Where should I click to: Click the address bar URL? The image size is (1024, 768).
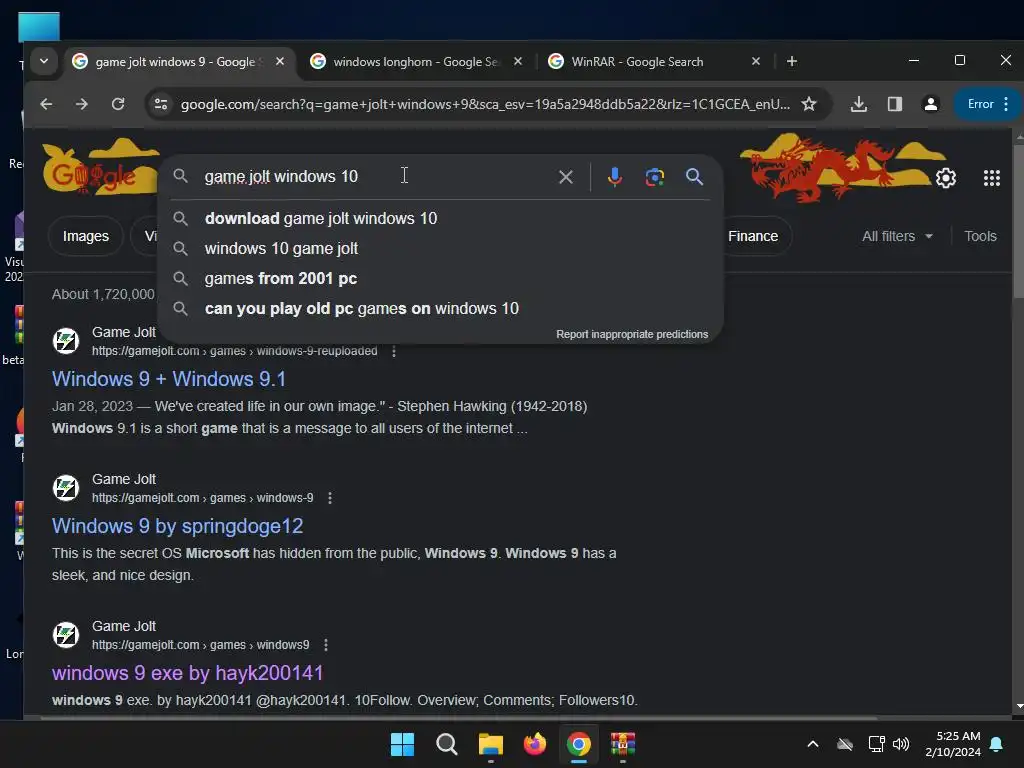485,104
